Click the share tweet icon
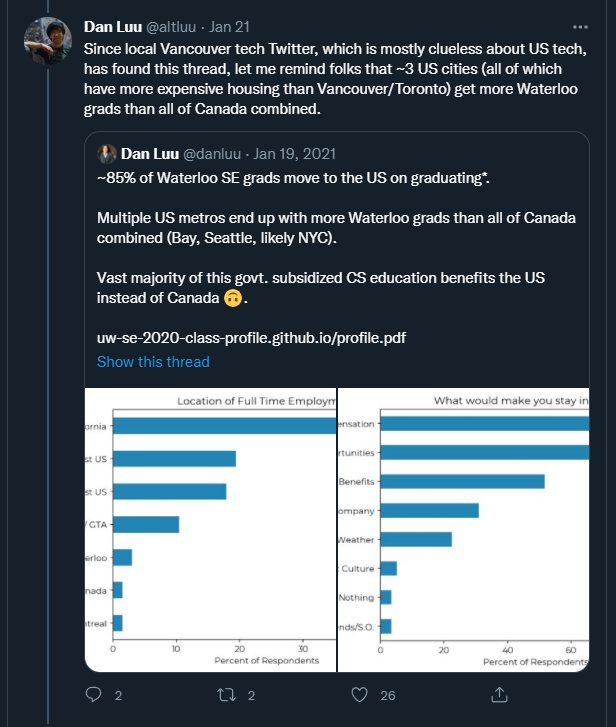This screenshot has width=616, height=727. (498, 694)
